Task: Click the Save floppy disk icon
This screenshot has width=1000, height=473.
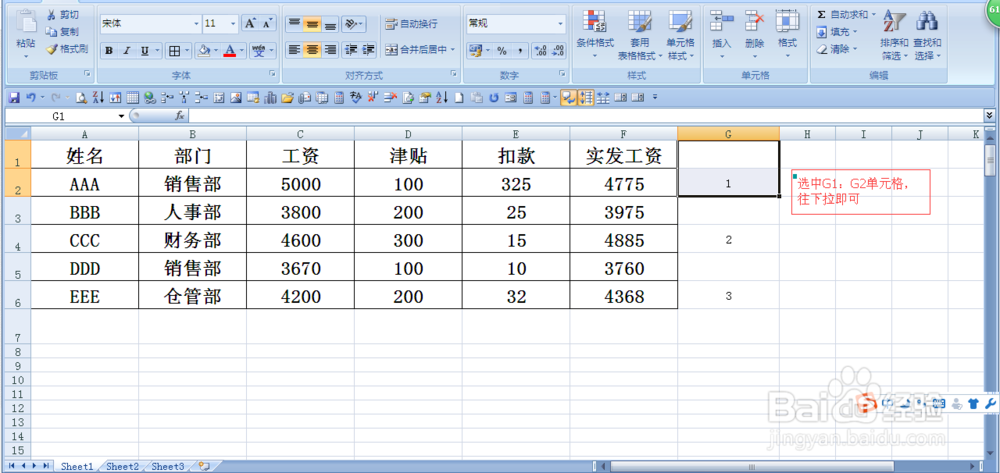Action: [x=14, y=98]
